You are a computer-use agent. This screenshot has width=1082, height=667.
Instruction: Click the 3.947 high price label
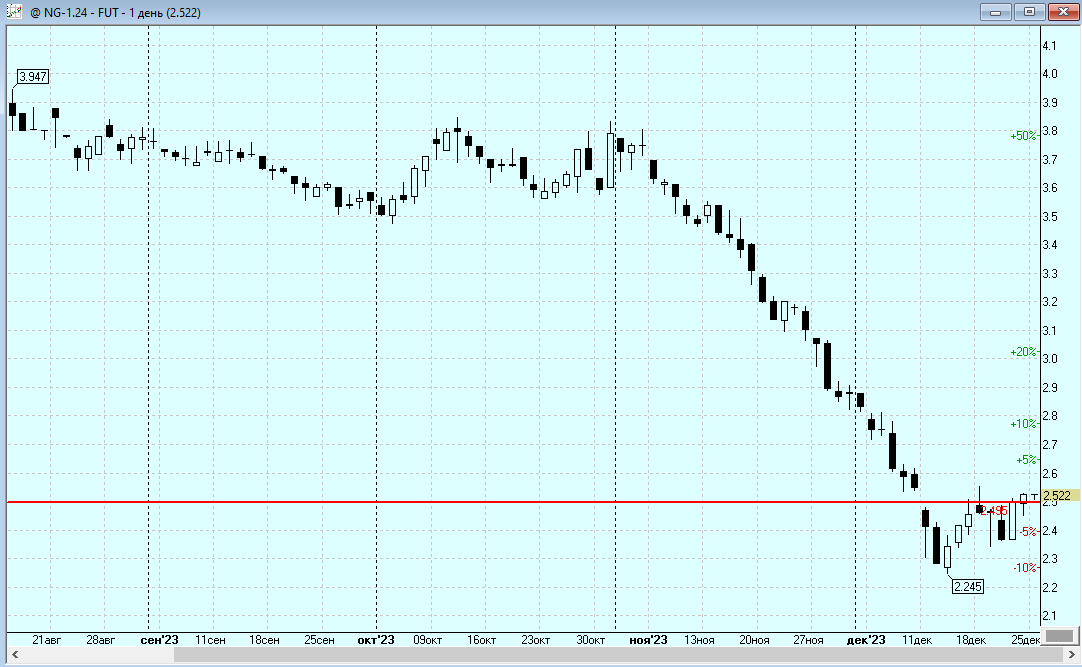pyautogui.click(x=33, y=77)
